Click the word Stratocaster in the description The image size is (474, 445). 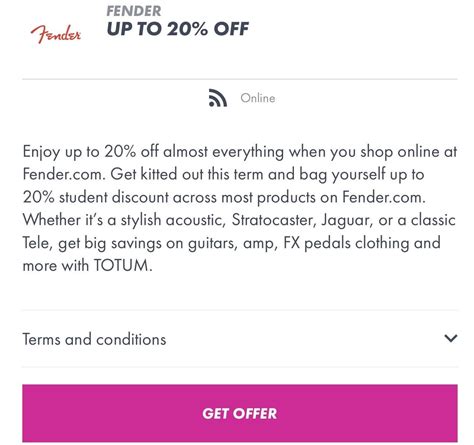coord(274,220)
